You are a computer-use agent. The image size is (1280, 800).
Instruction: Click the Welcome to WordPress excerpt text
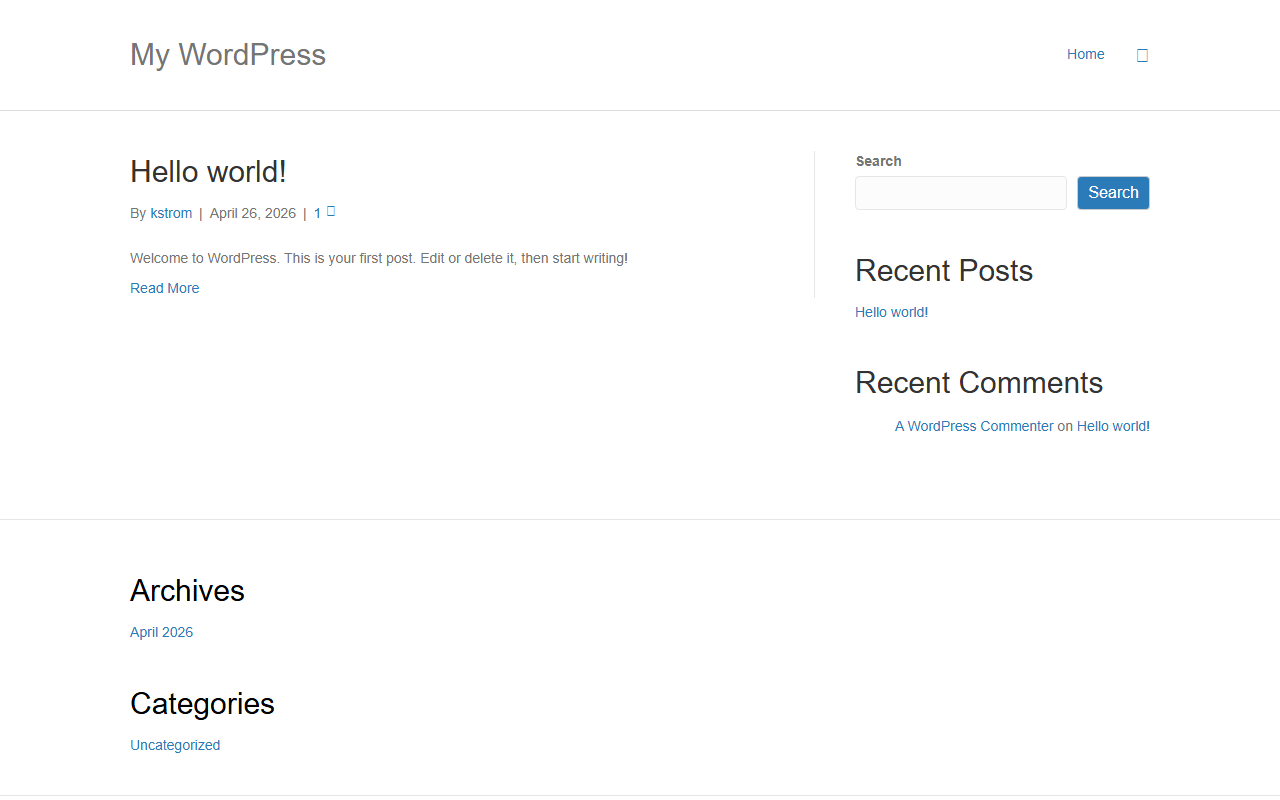coord(379,258)
